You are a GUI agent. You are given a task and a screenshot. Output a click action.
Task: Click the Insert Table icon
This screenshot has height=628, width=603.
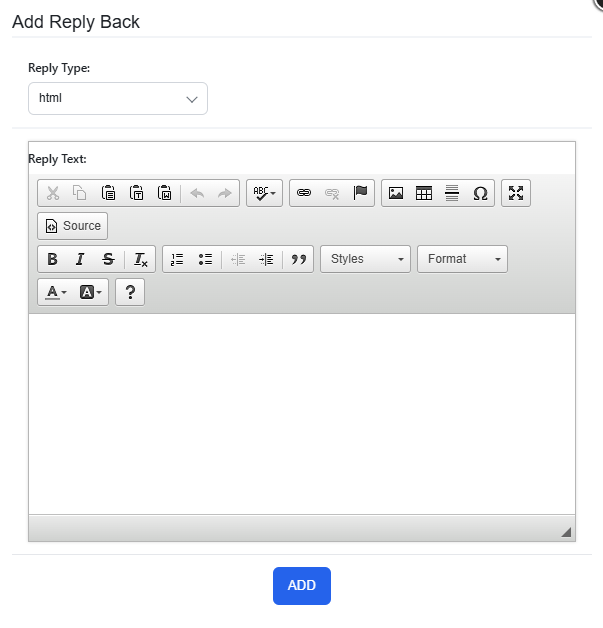424,193
